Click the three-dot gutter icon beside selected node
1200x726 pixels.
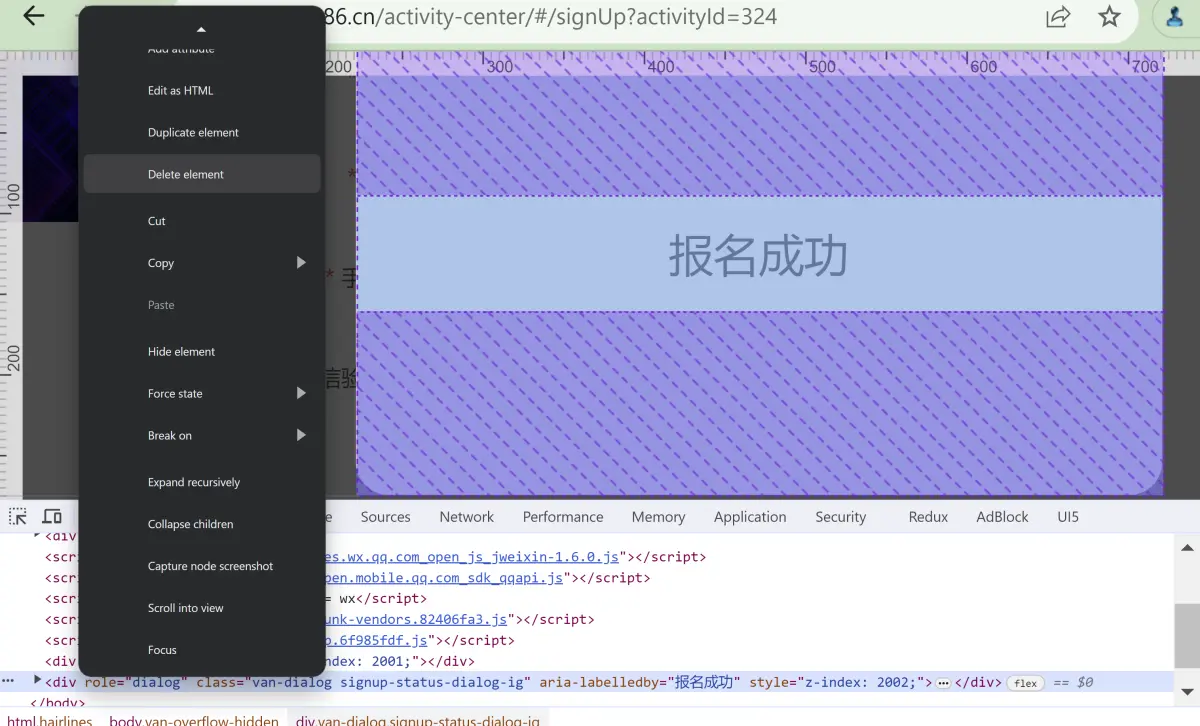coord(9,681)
